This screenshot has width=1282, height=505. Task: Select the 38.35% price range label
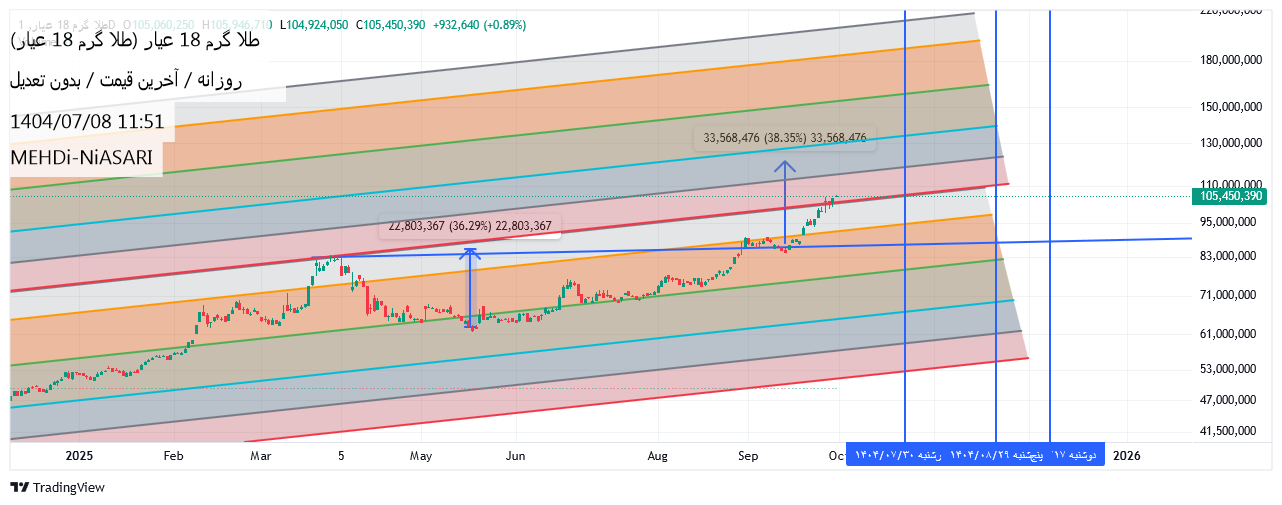coord(785,139)
